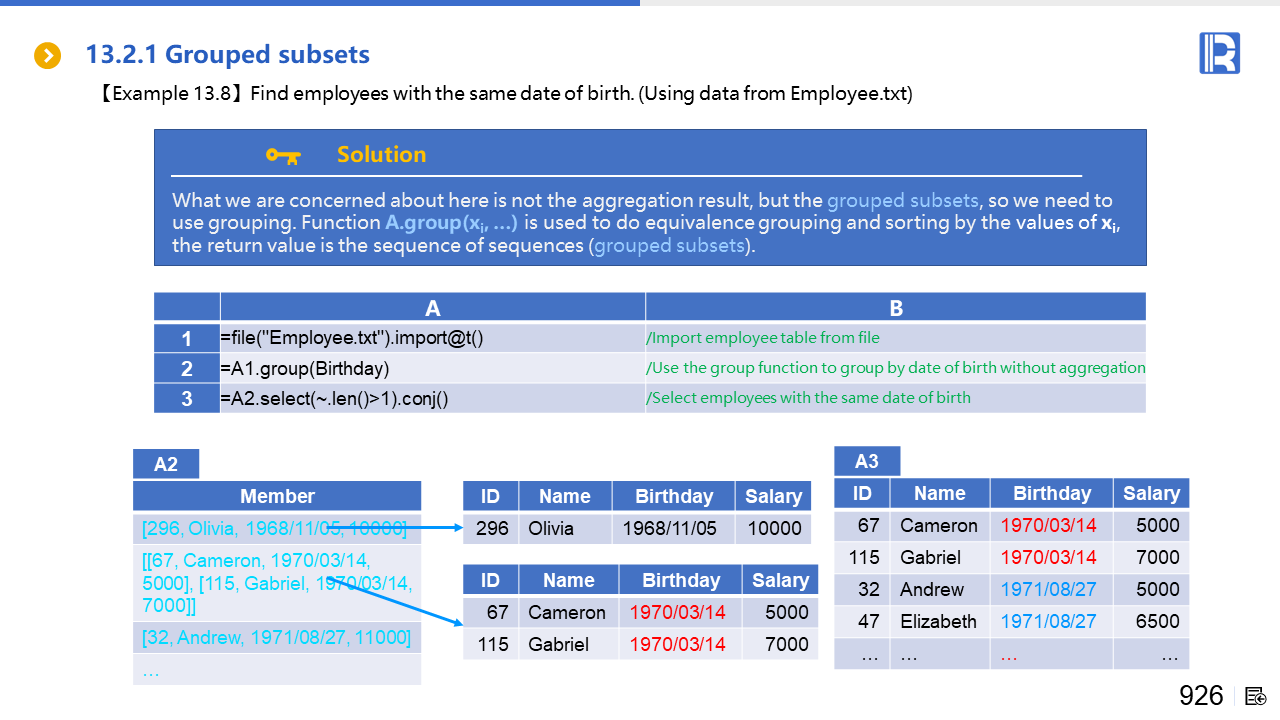This screenshot has height=720, width=1280.
Task: Select the Olivia group row in A2 table
Action: pos(276,528)
